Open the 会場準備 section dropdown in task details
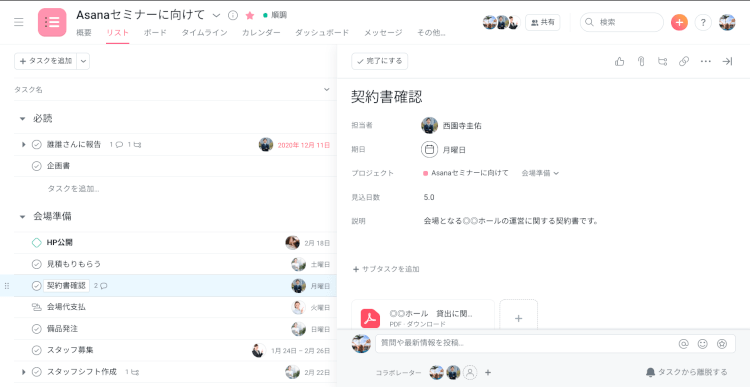 pos(540,173)
